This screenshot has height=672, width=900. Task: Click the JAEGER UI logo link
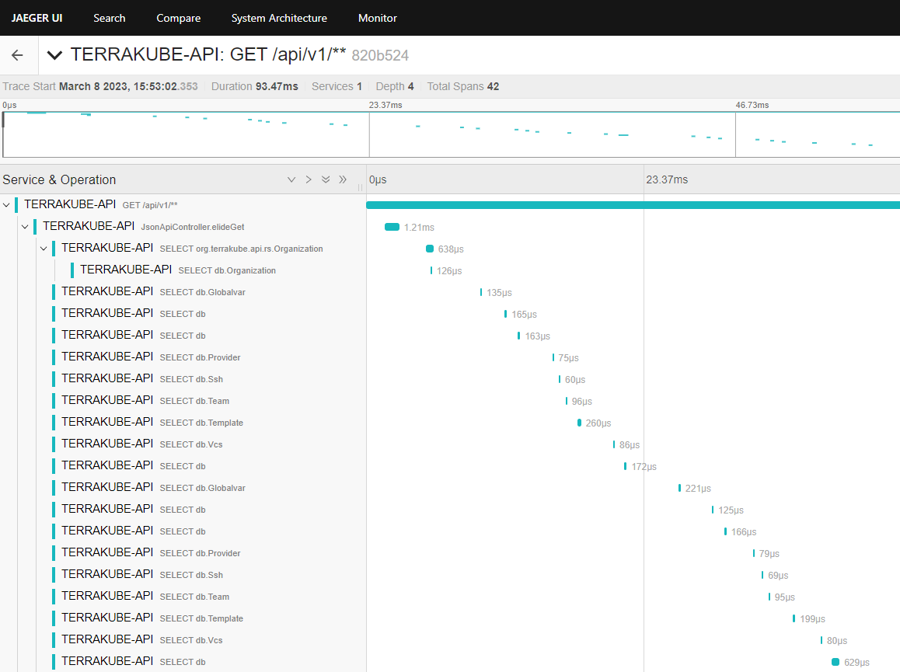[37, 18]
